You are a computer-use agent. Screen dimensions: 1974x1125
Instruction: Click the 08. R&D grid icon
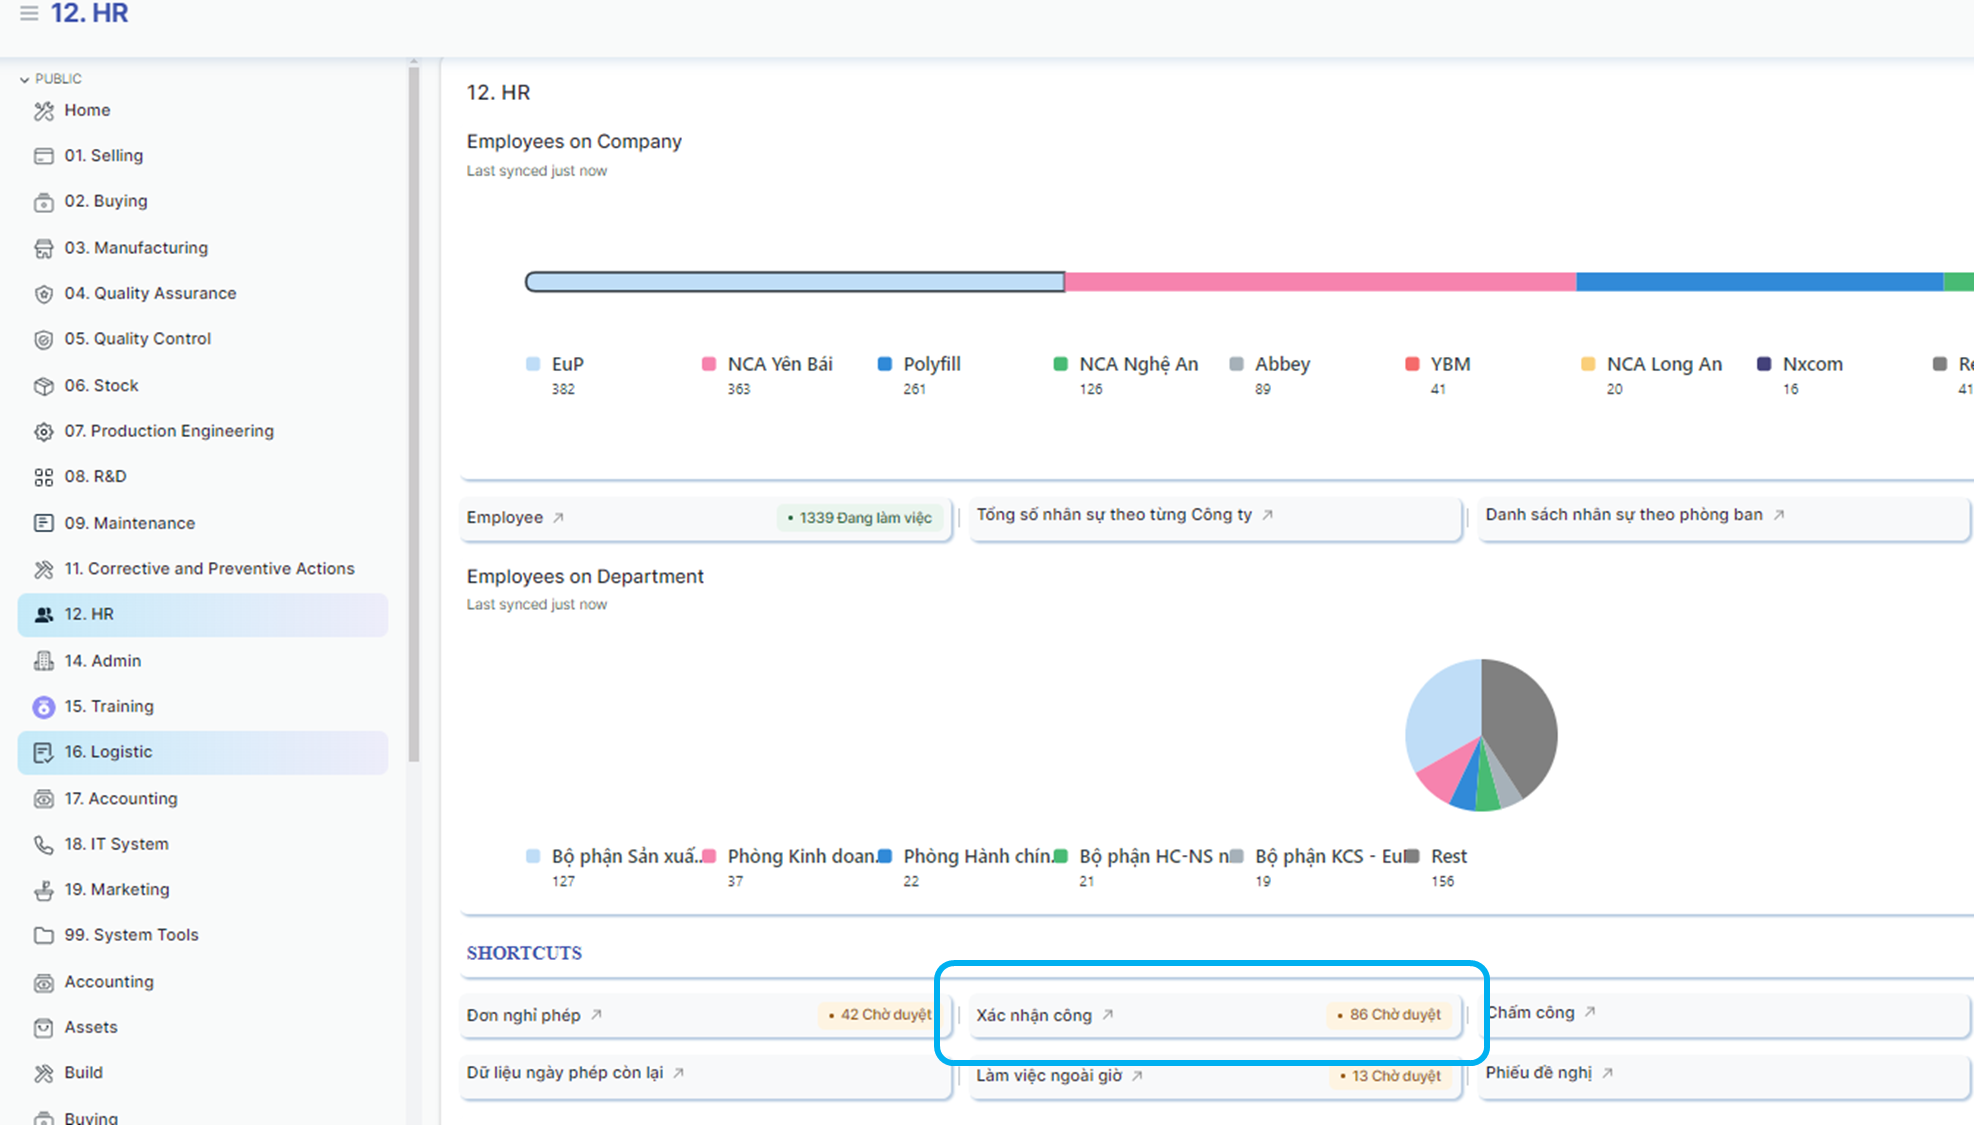point(43,477)
